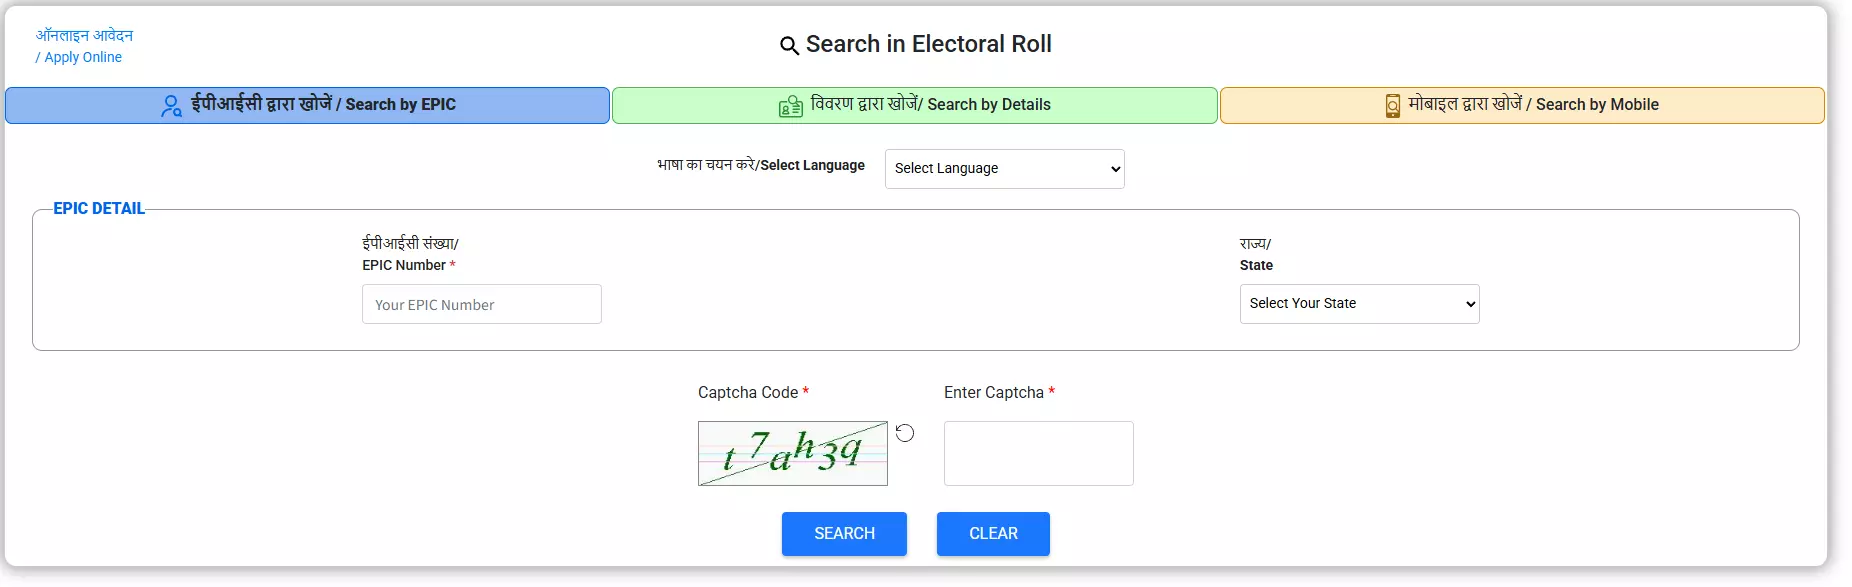1852x587 pixels.
Task: Select the Search by Mobile tab label
Action: (1533, 104)
